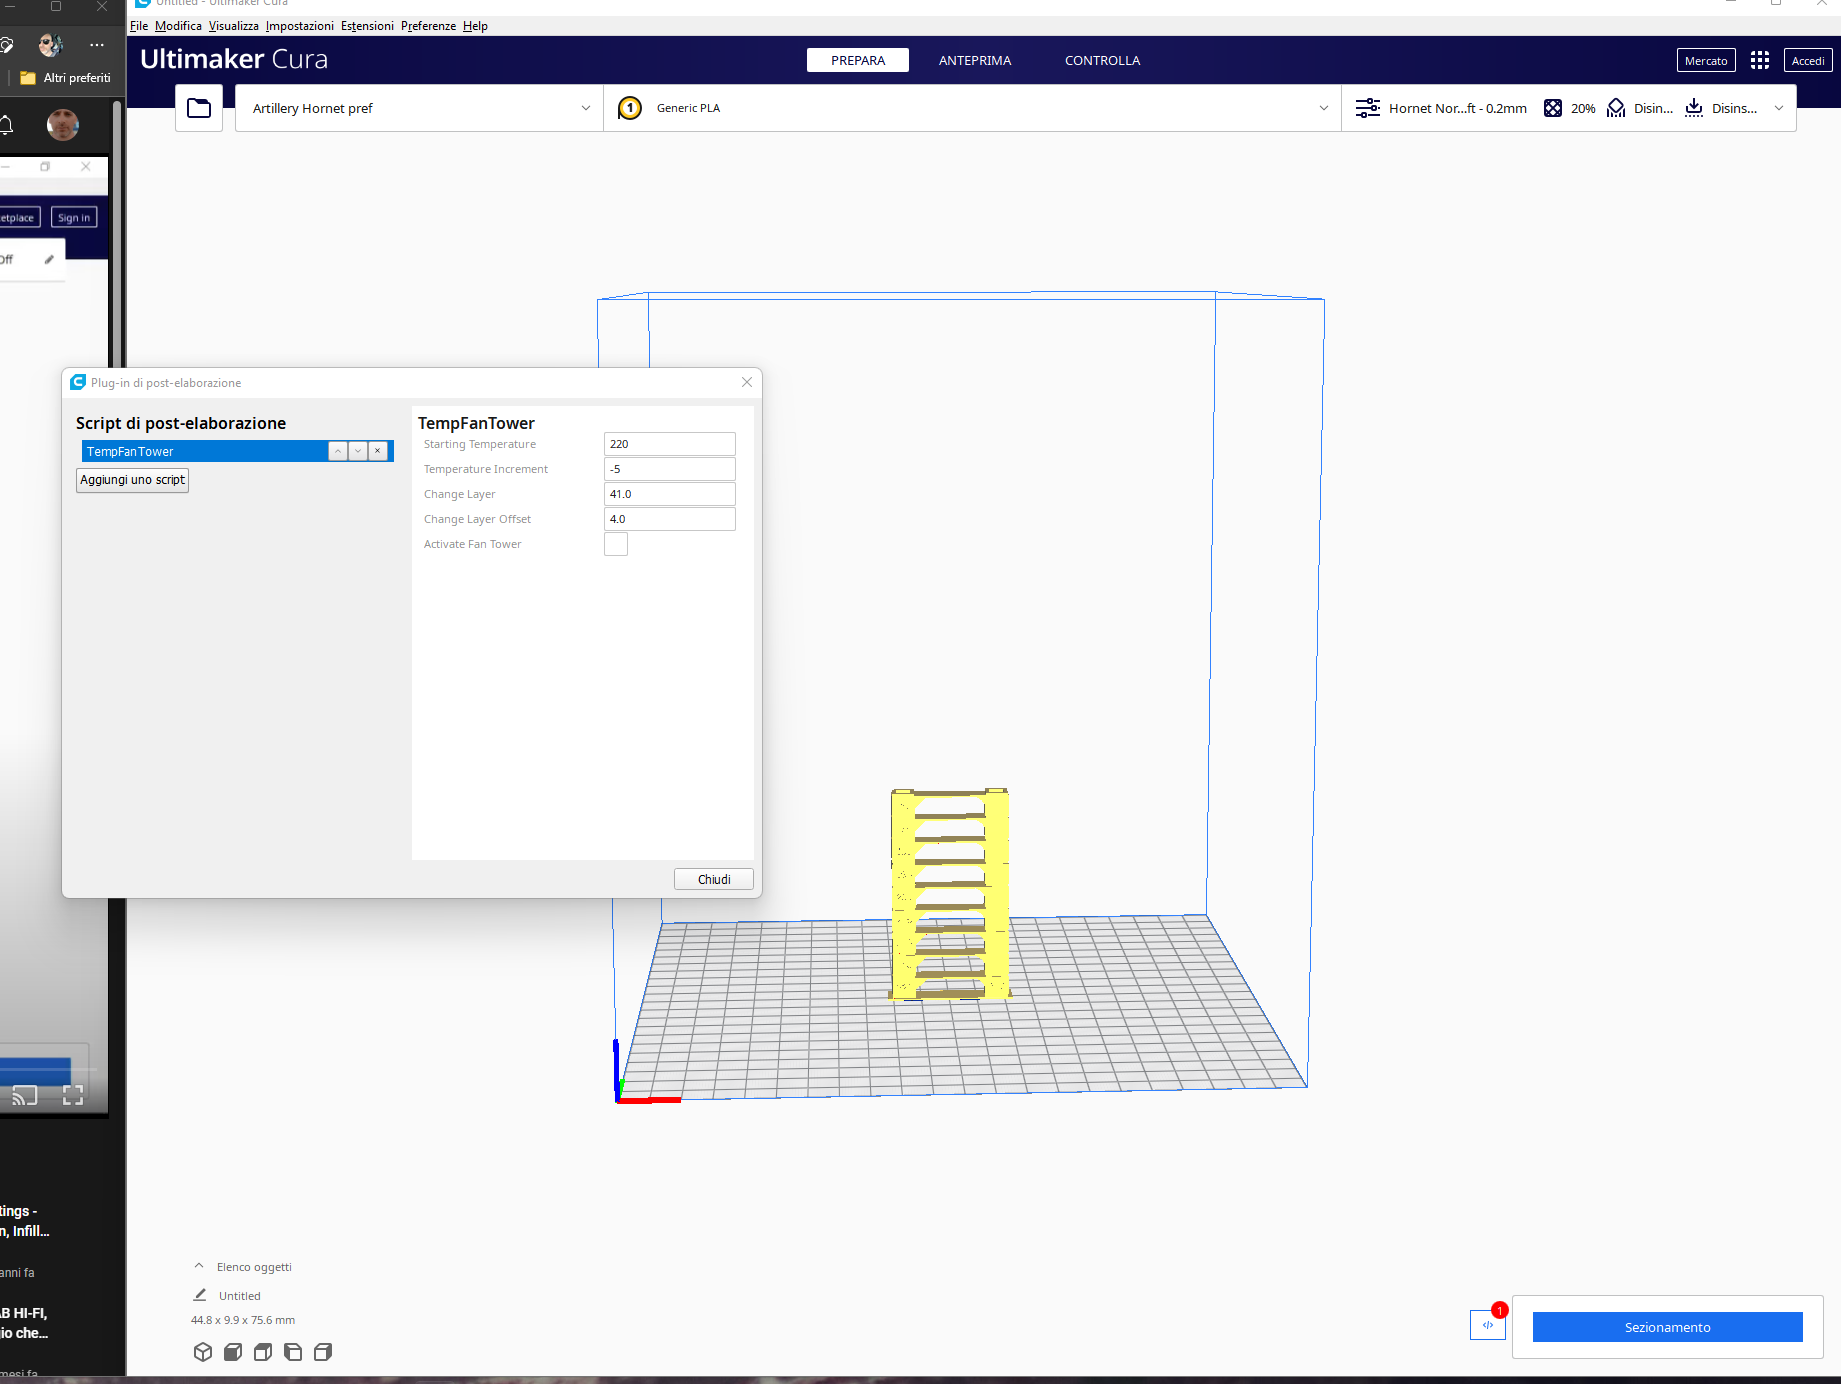
Task: Click the Mercato button
Action: coord(1706,61)
